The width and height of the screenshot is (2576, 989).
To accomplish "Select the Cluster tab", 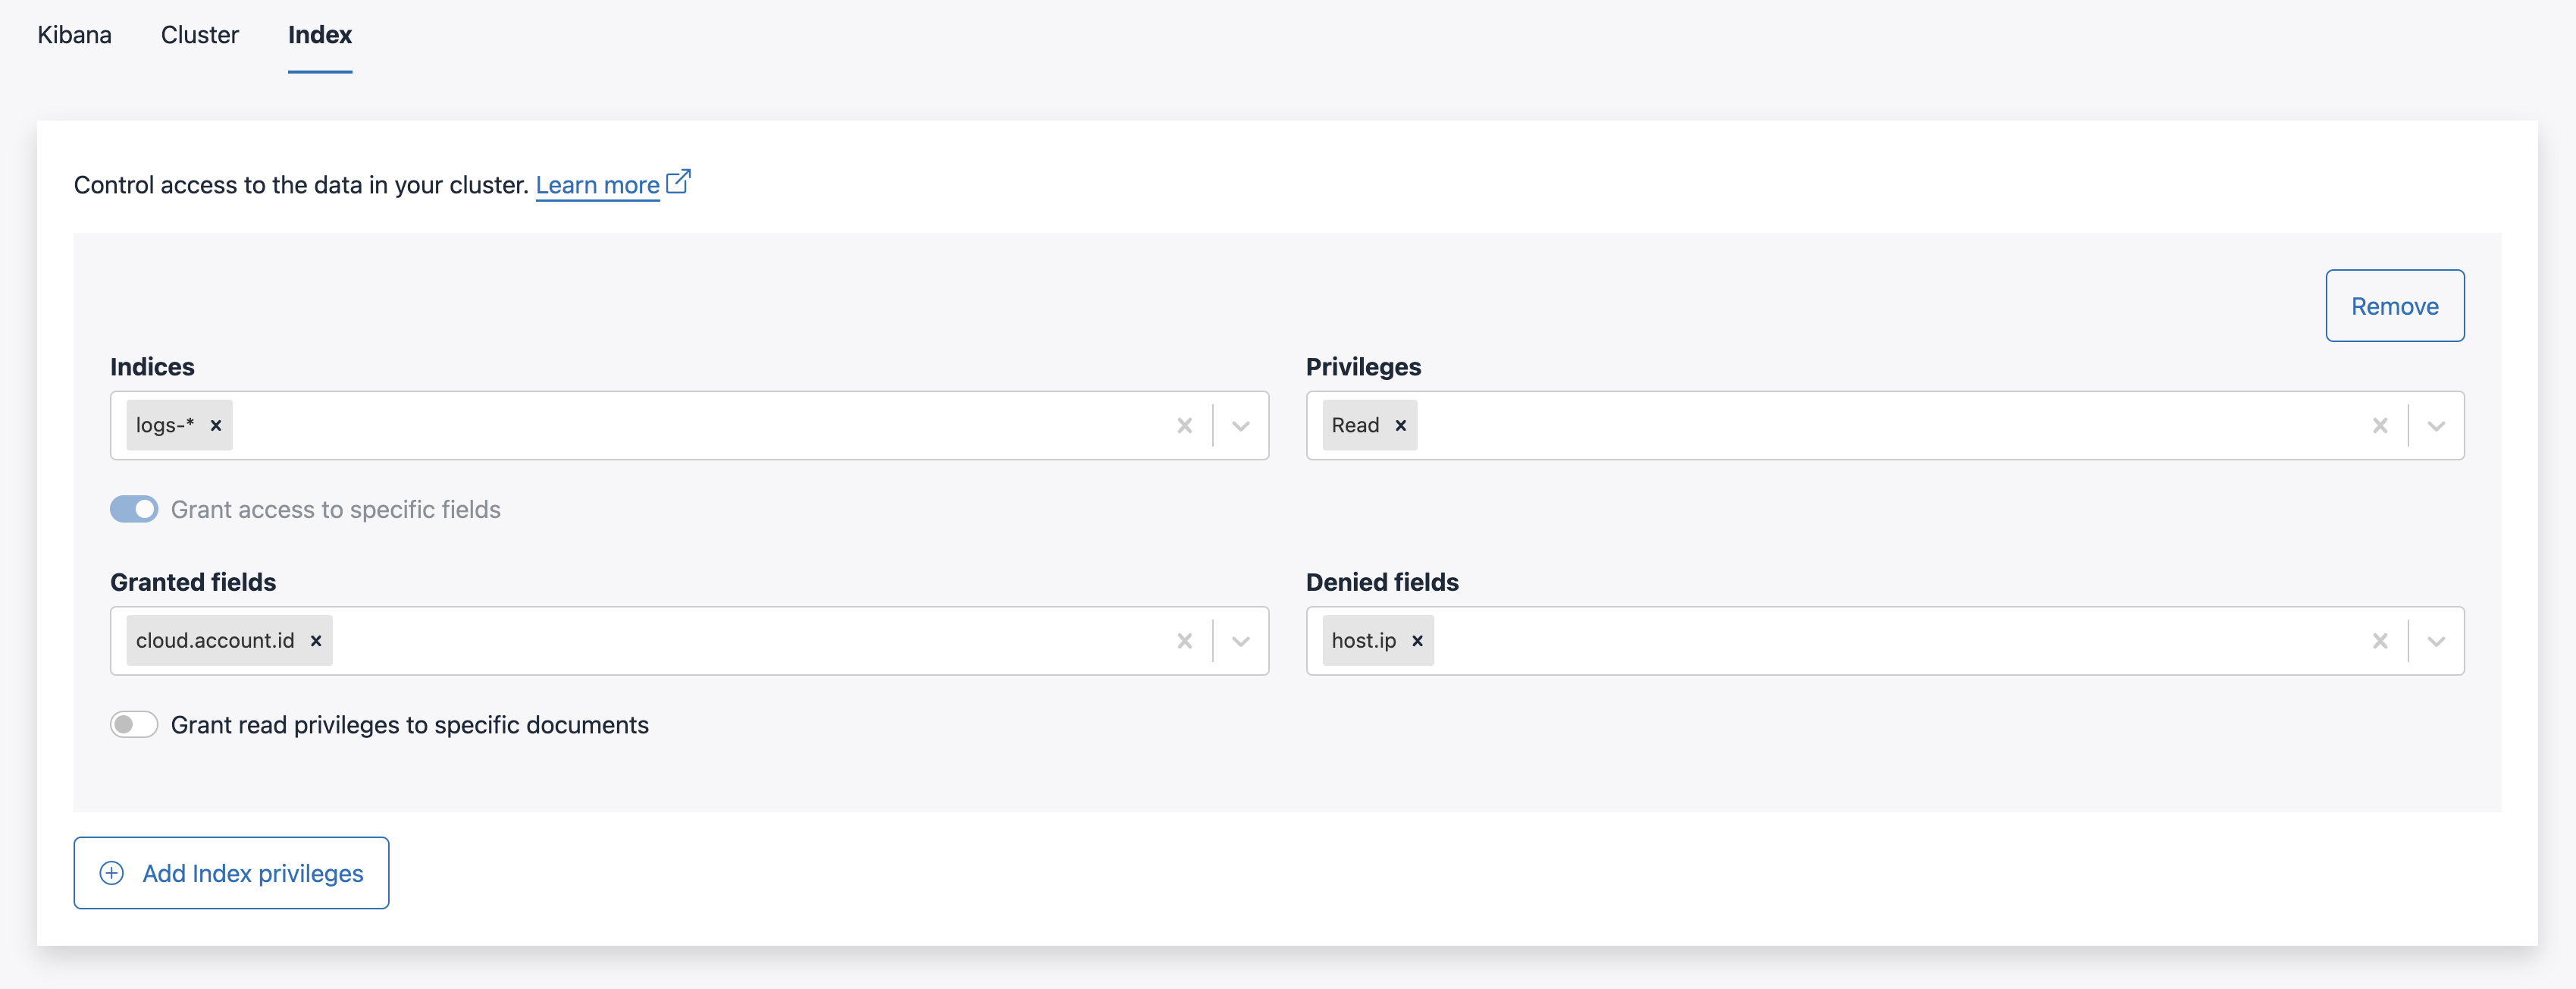I will (199, 35).
